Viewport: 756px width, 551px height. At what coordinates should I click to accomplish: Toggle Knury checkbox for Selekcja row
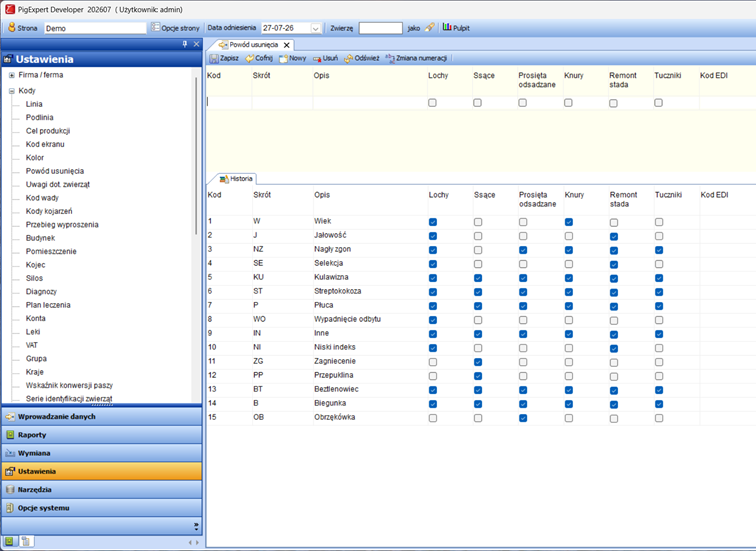569,264
